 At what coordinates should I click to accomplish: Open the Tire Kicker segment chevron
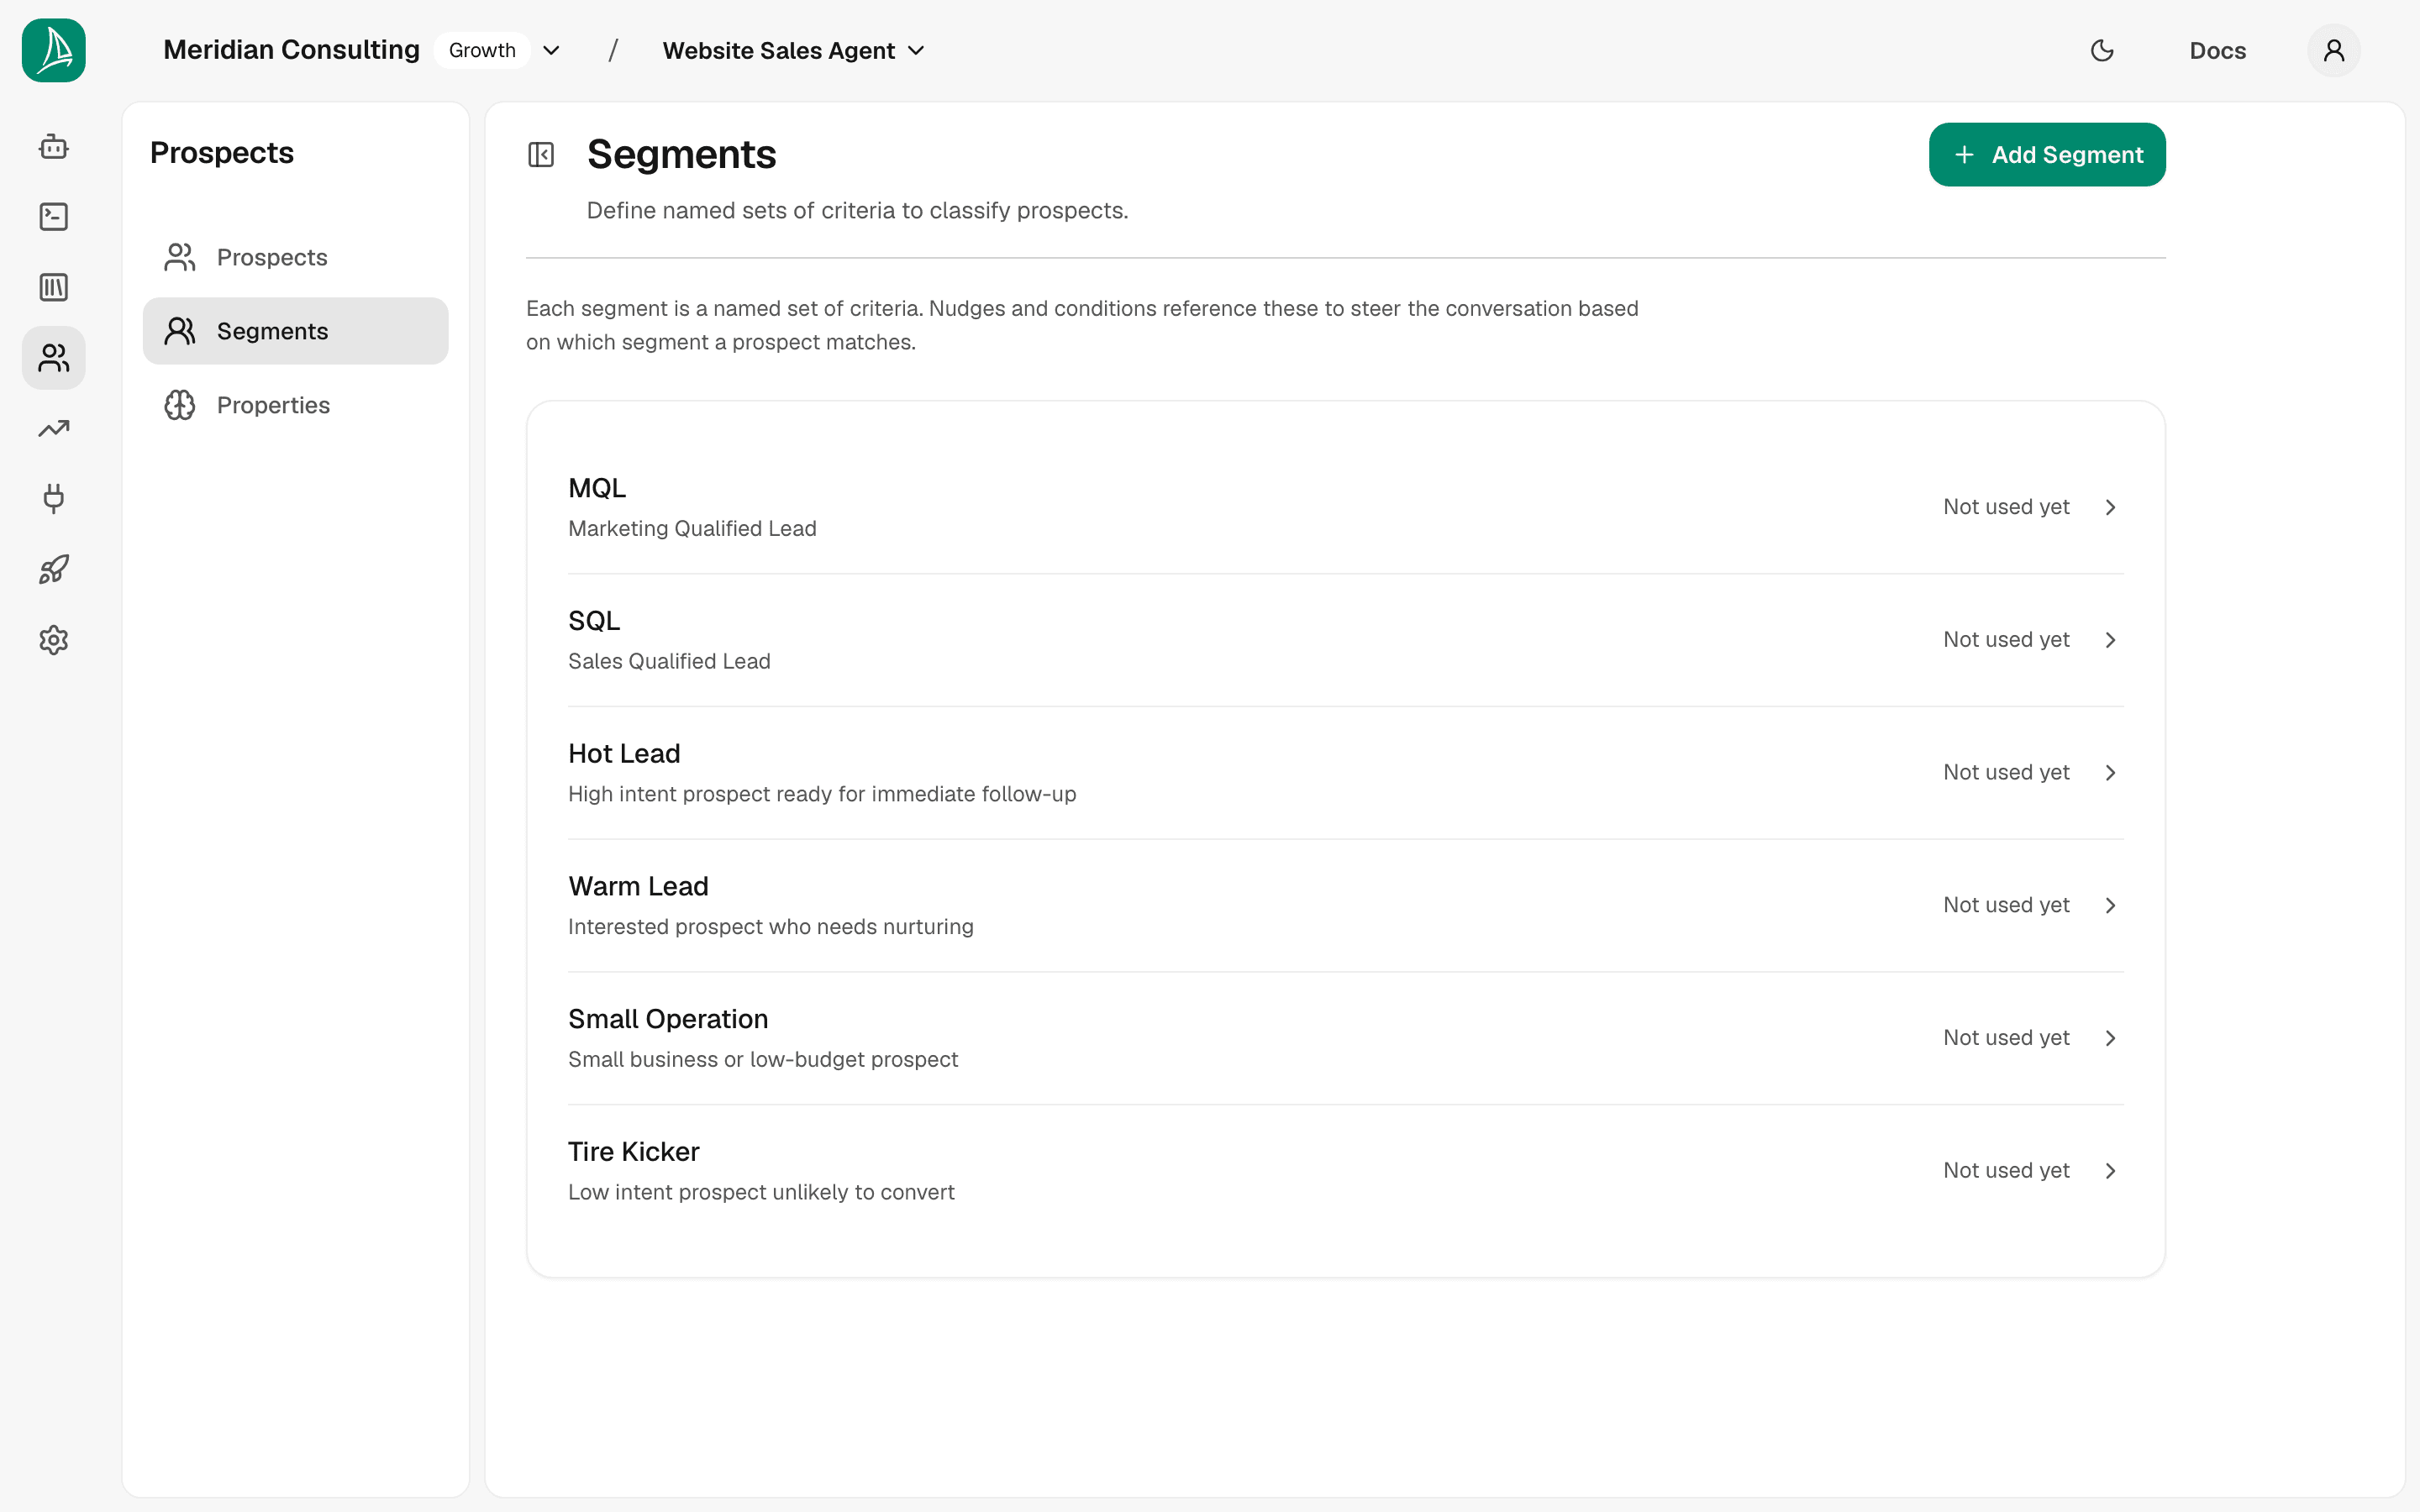[x=2110, y=1171]
